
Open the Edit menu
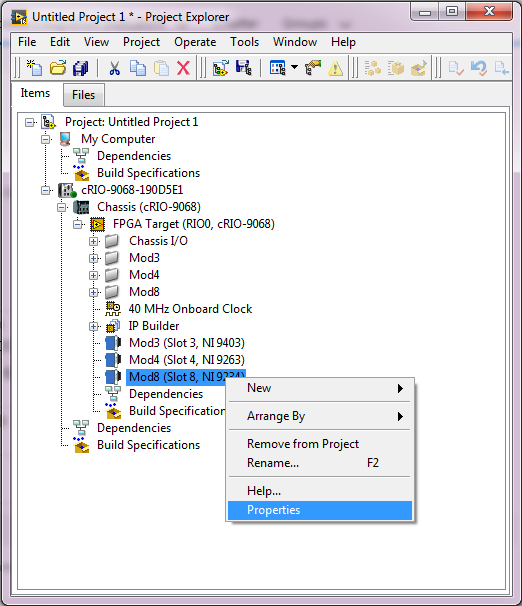pos(60,42)
